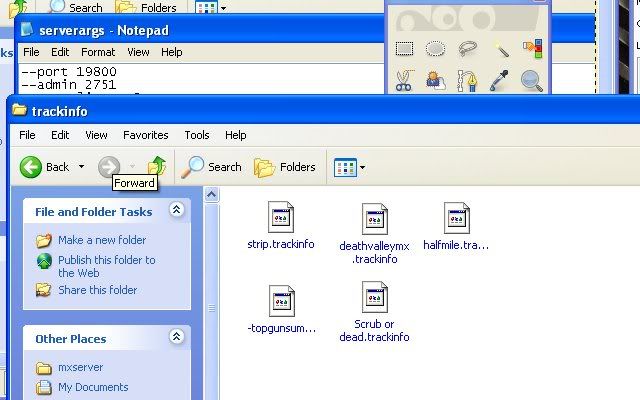Select GIMP Ellipse Select tool
This screenshot has width=640, height=400.
tap(435, 49)
